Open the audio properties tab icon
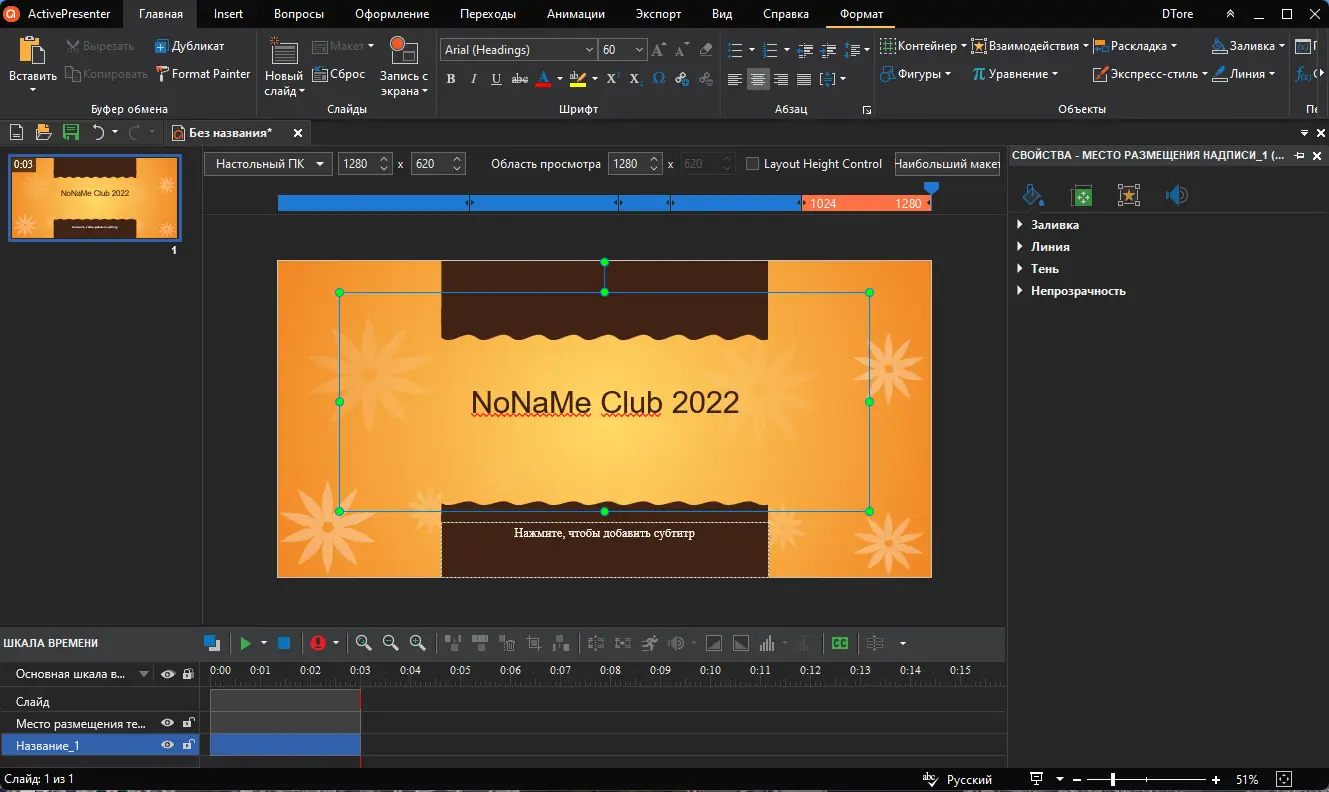The width and height of the screenshot is (1329, 792). pos(1177,196)
